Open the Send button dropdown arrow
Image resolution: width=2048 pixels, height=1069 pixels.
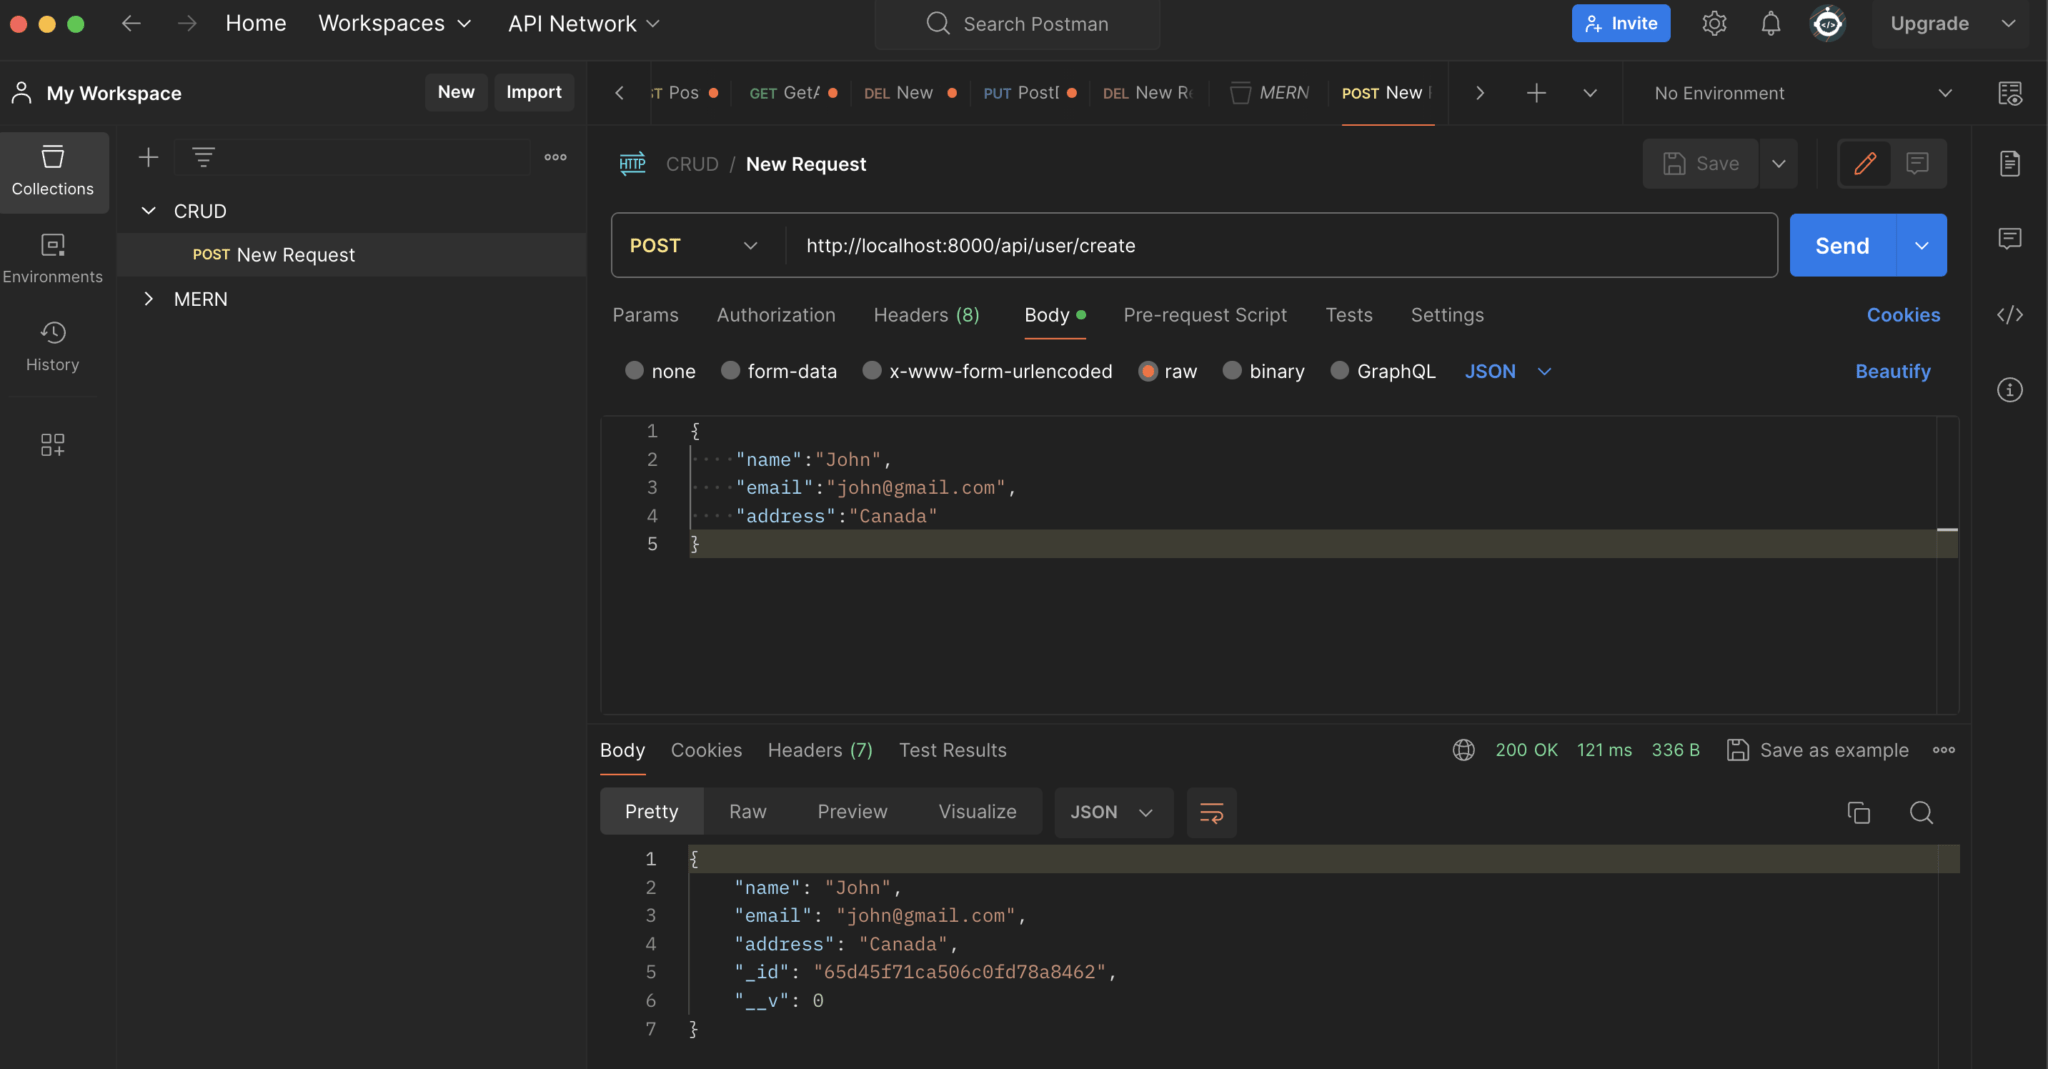pos(1921,245)
